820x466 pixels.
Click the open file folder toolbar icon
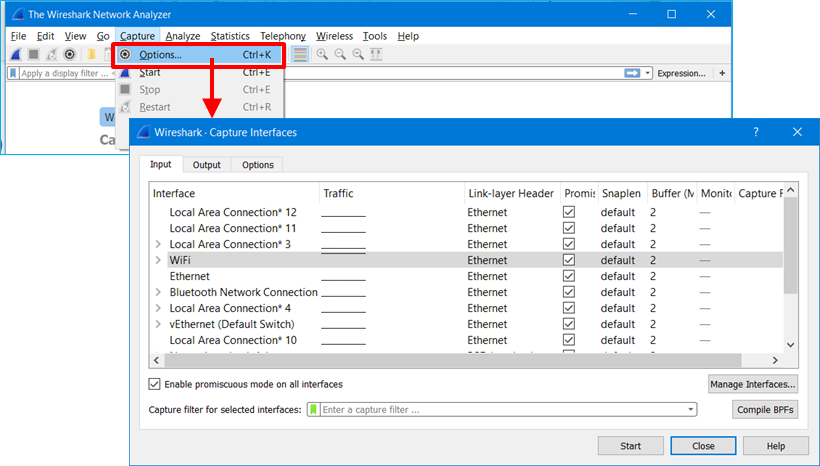pyautogui.click(x=92, y=54)
